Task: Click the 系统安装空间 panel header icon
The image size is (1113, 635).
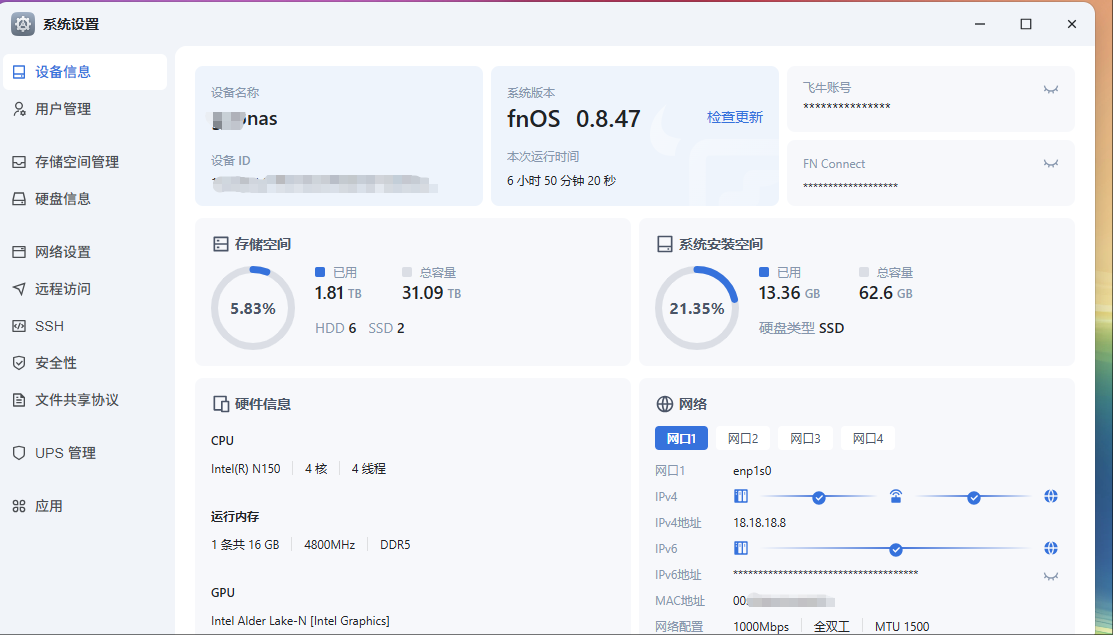Action: coord(664,244)
